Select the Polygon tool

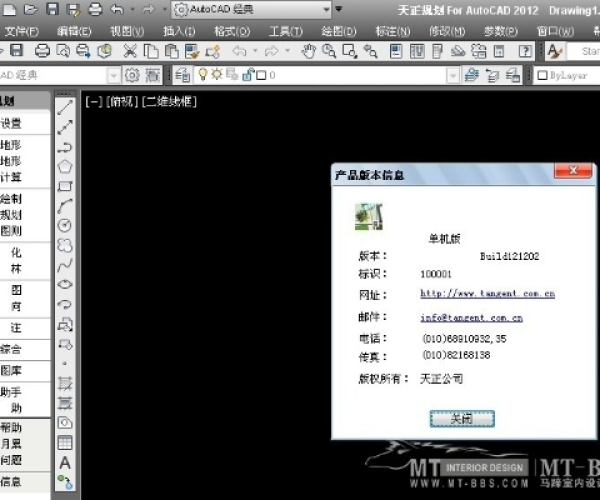coord(65,166)
